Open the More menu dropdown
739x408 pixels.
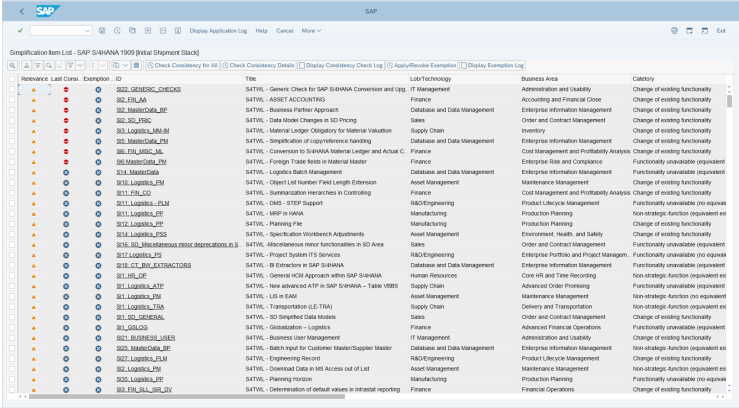tap(311, 31)
